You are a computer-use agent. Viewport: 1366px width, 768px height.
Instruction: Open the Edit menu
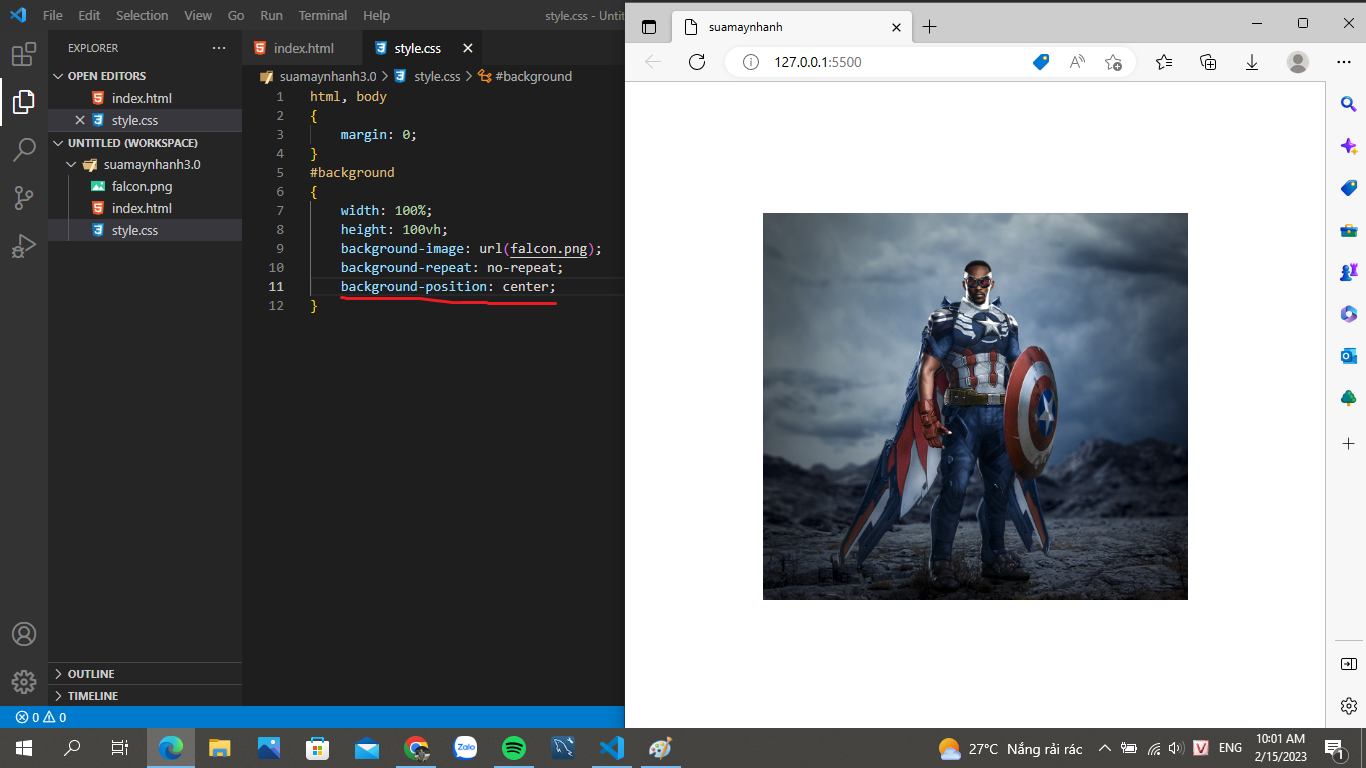[89, 16]
